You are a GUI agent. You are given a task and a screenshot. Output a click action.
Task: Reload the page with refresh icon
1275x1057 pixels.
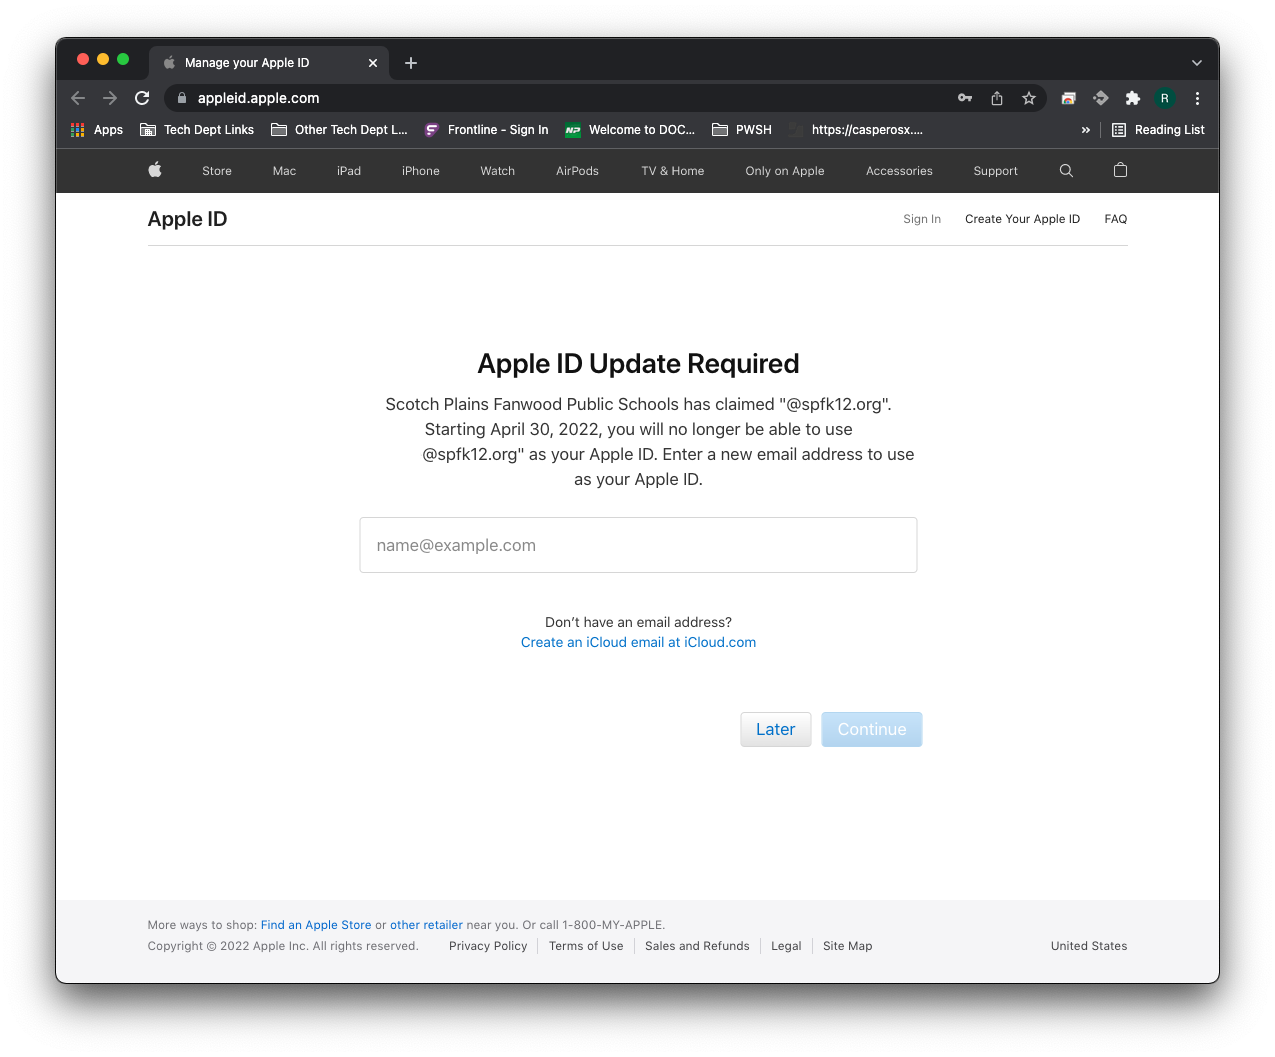(x=142, y=98)
